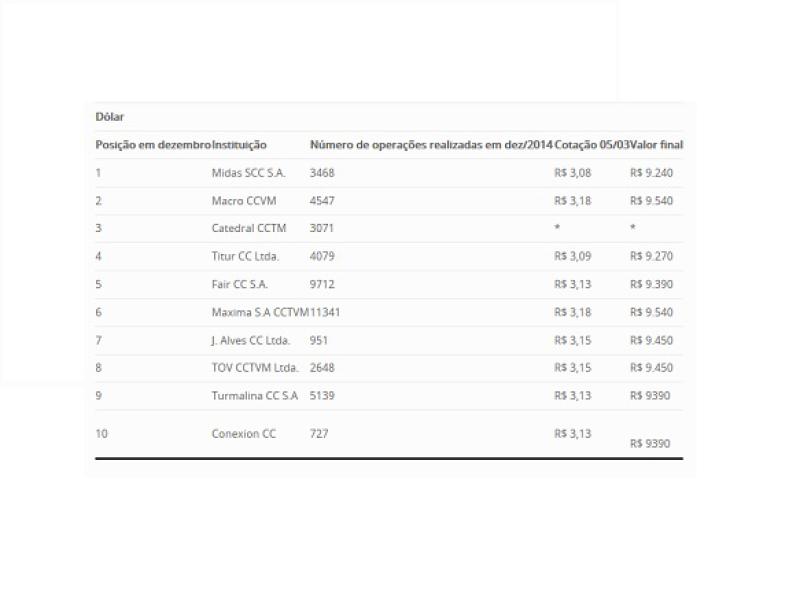This screenshot has width=800, height=600.
Task: Click the operations count 11341
Action: point(325,312)
